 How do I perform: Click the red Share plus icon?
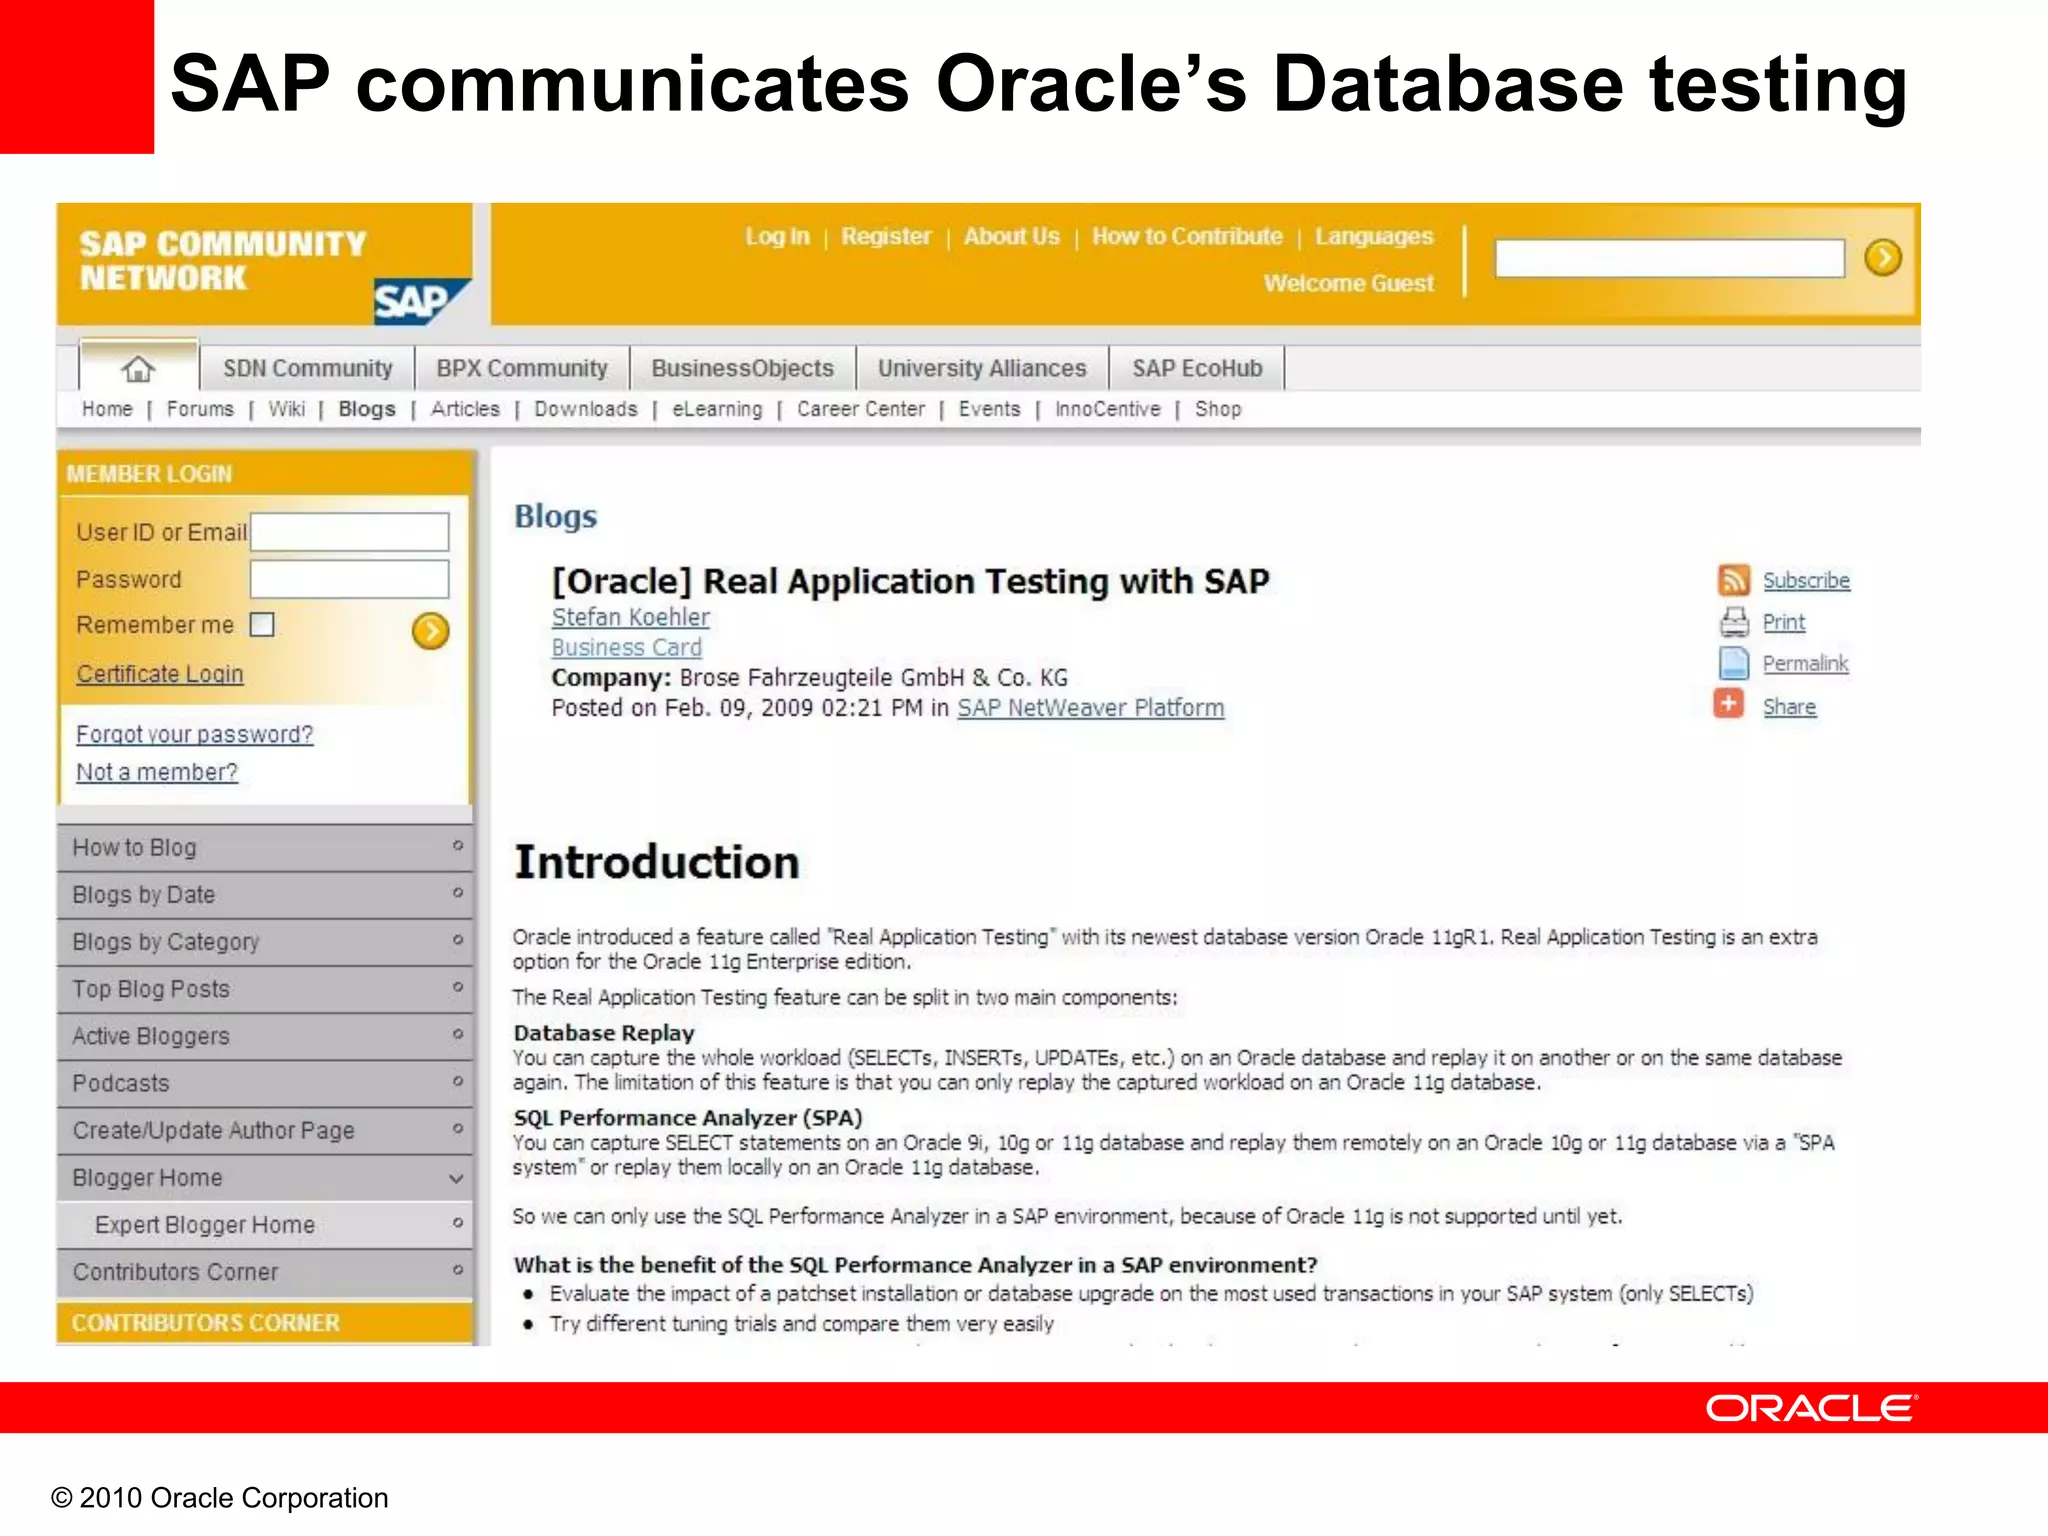pyautogui.click(x=1729, y=704)
